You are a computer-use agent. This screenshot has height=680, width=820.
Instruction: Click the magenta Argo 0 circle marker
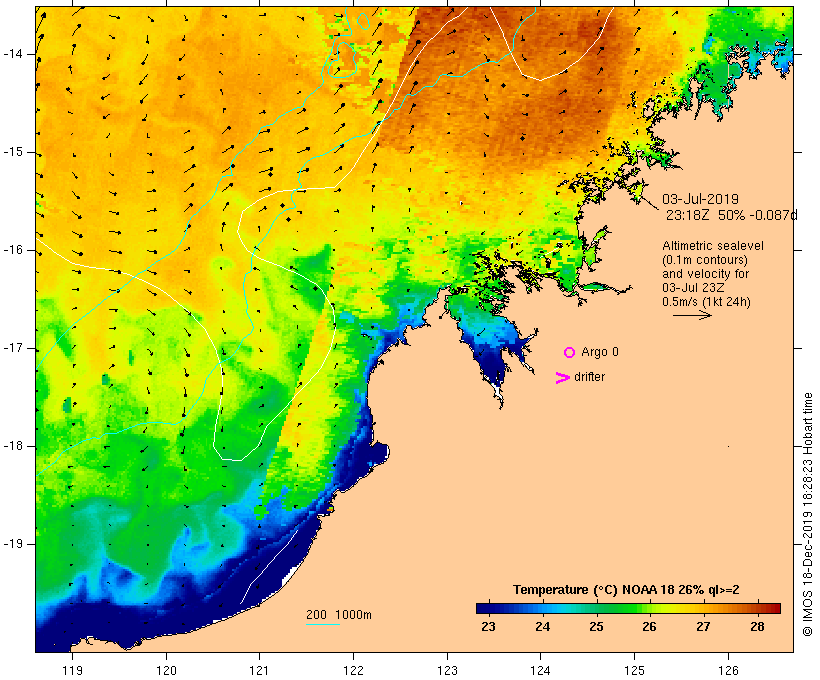570,353
